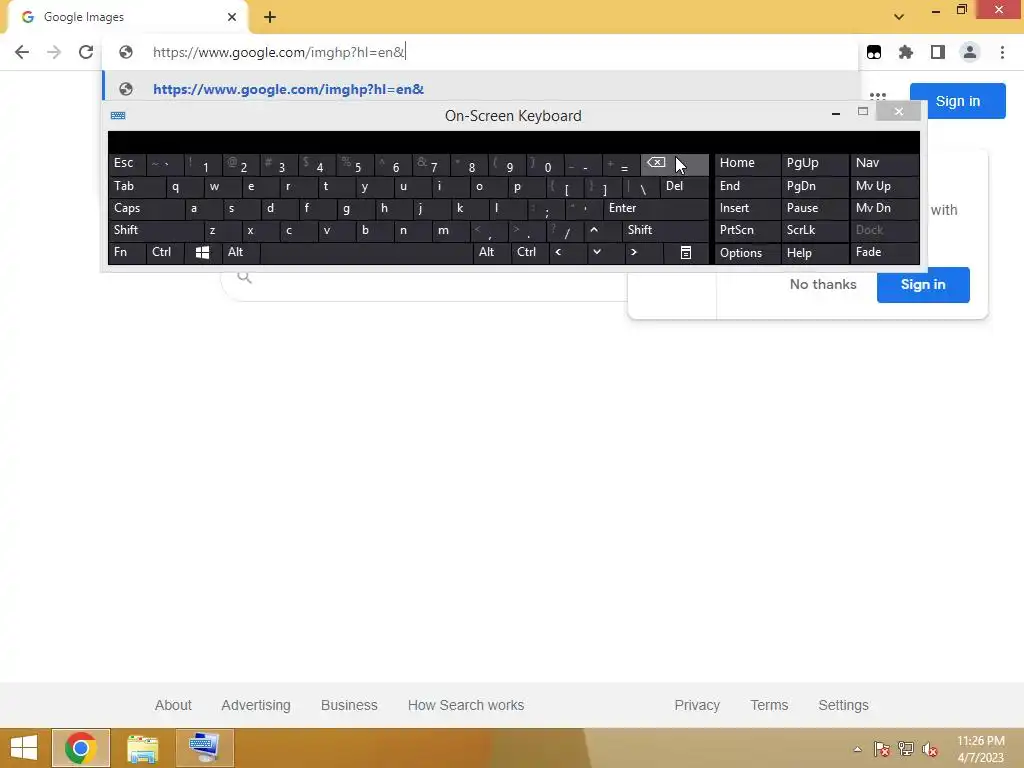Viewport: 1024px width, 768px height.
Task: Click the Del key on keyboard
Action: pos(684,187)
